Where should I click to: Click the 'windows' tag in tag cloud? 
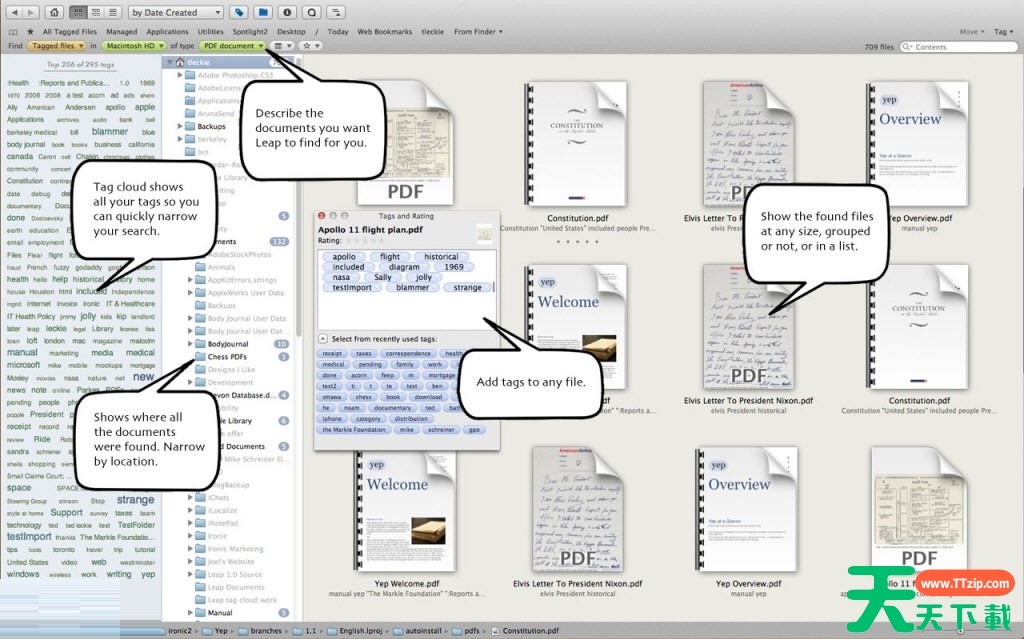[x=23, y=574]
